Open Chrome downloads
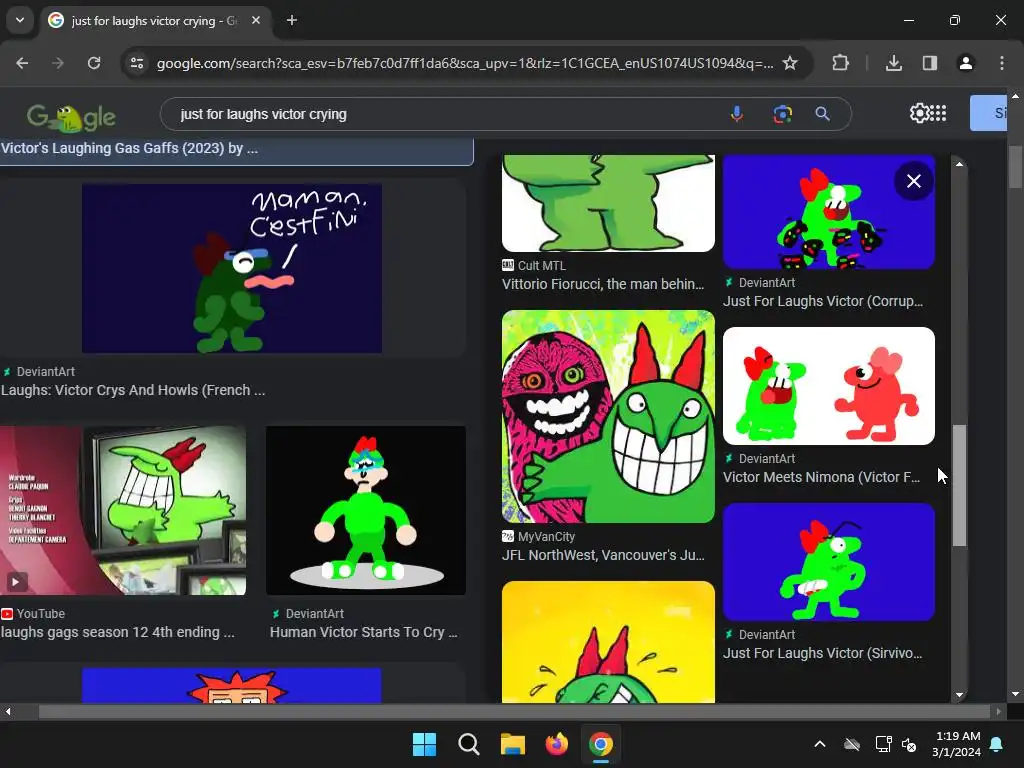 (893, 63)
